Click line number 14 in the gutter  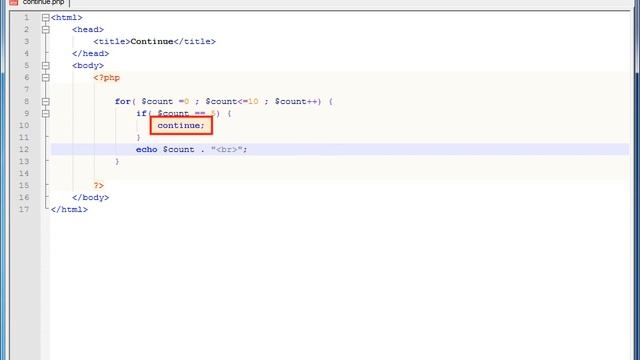(x=24, y=173)
